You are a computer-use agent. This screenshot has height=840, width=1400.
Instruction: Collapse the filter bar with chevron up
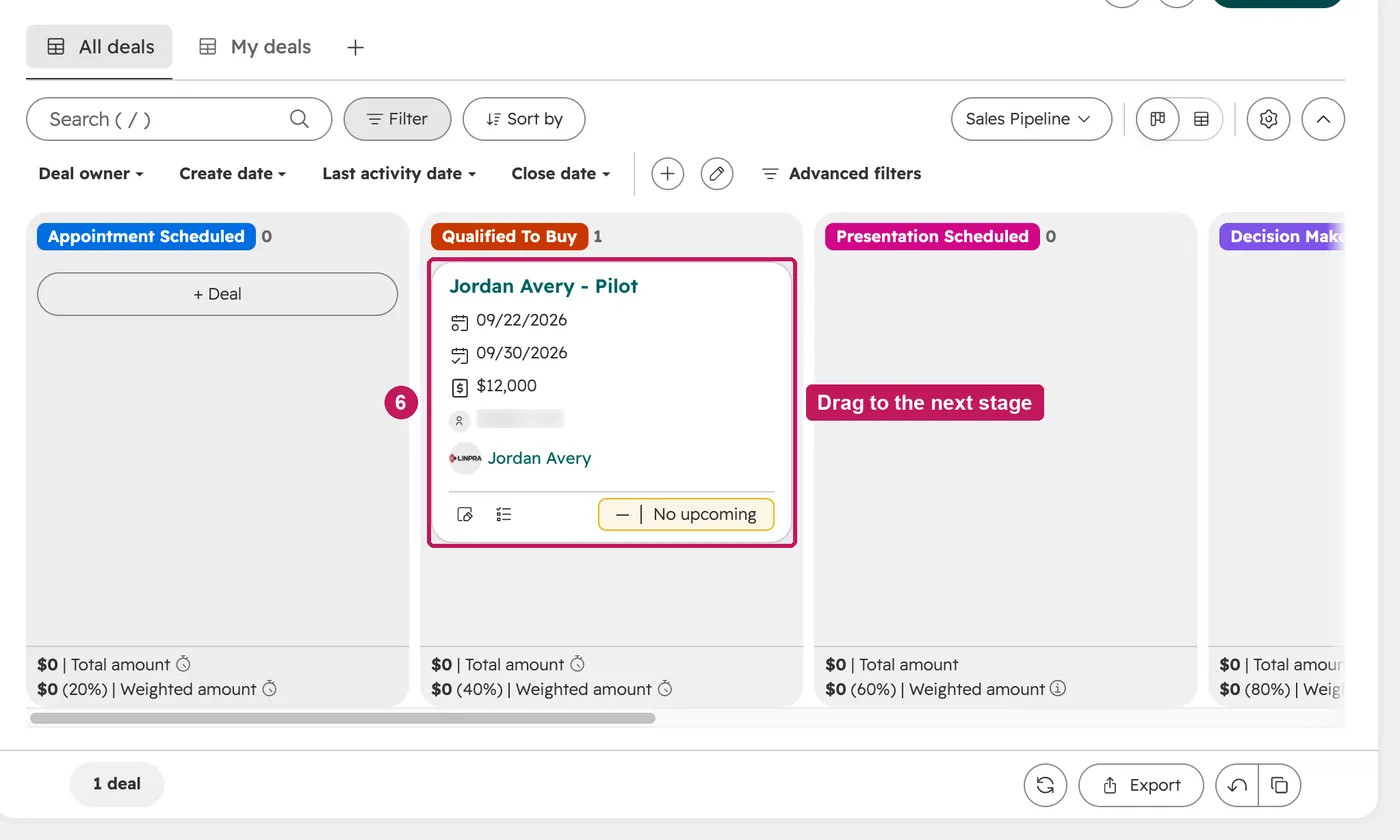1323,119
